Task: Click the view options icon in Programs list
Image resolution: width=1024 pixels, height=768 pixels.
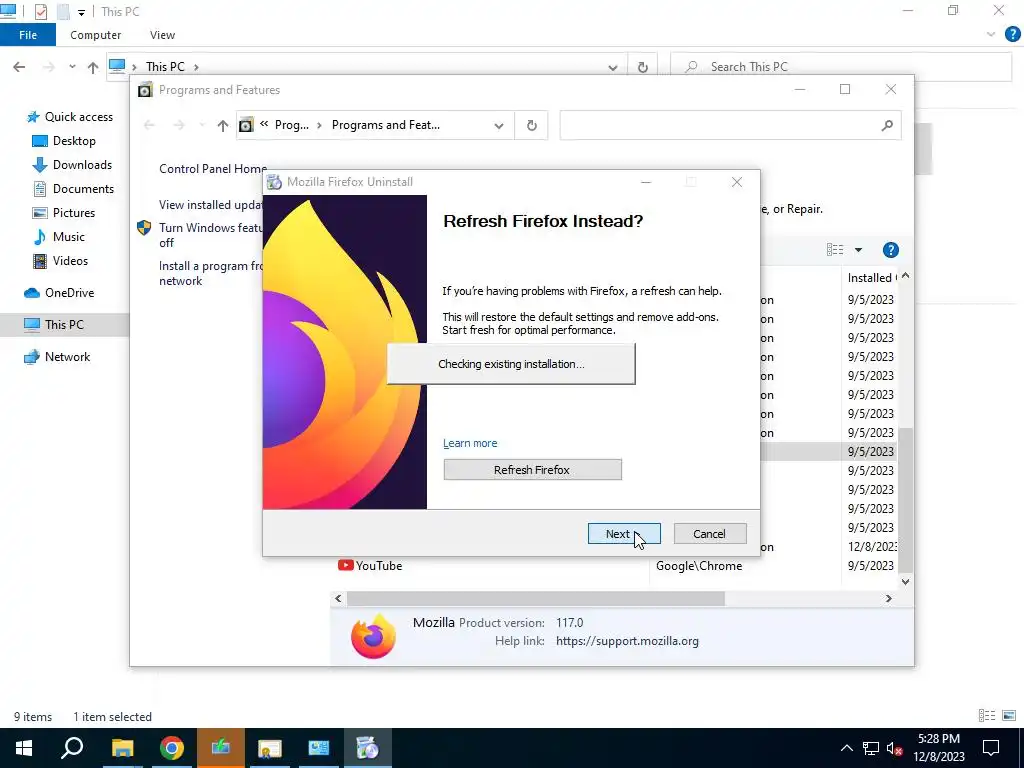Action: (x=835, y=249)
